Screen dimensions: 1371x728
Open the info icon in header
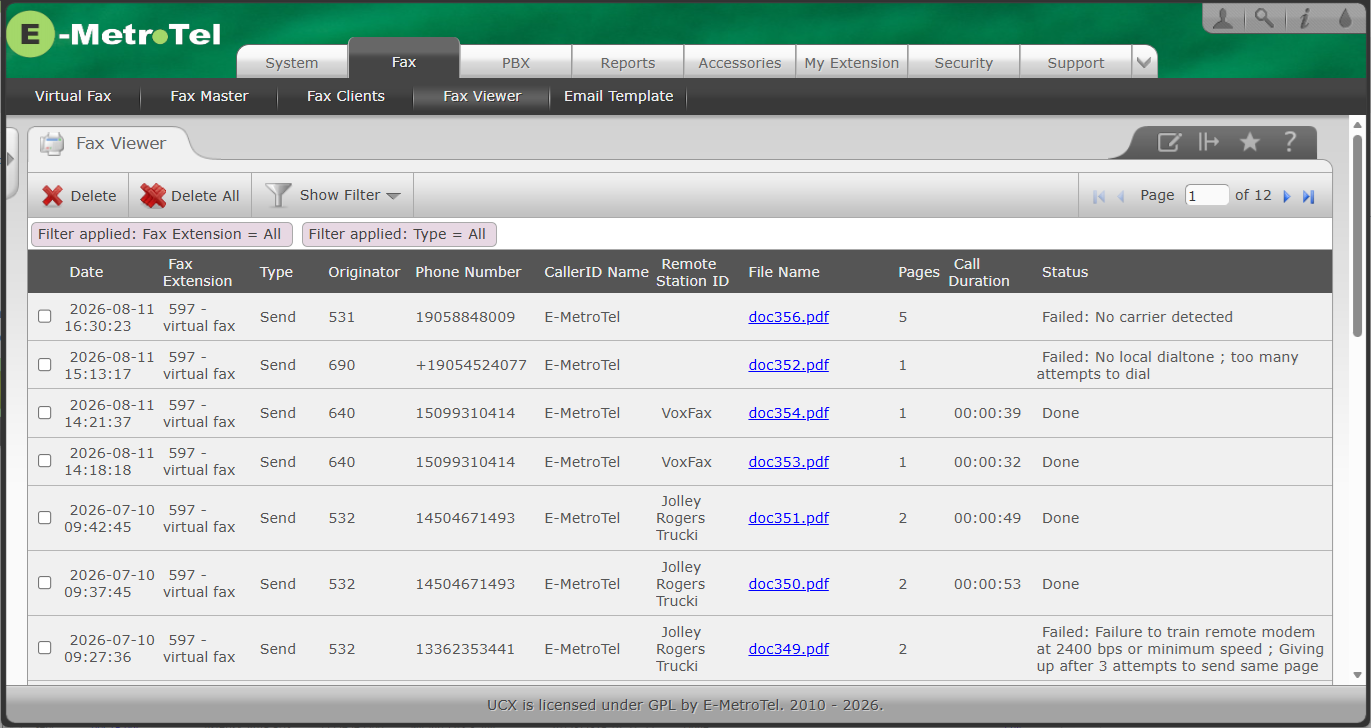[x=1304, y=18]
